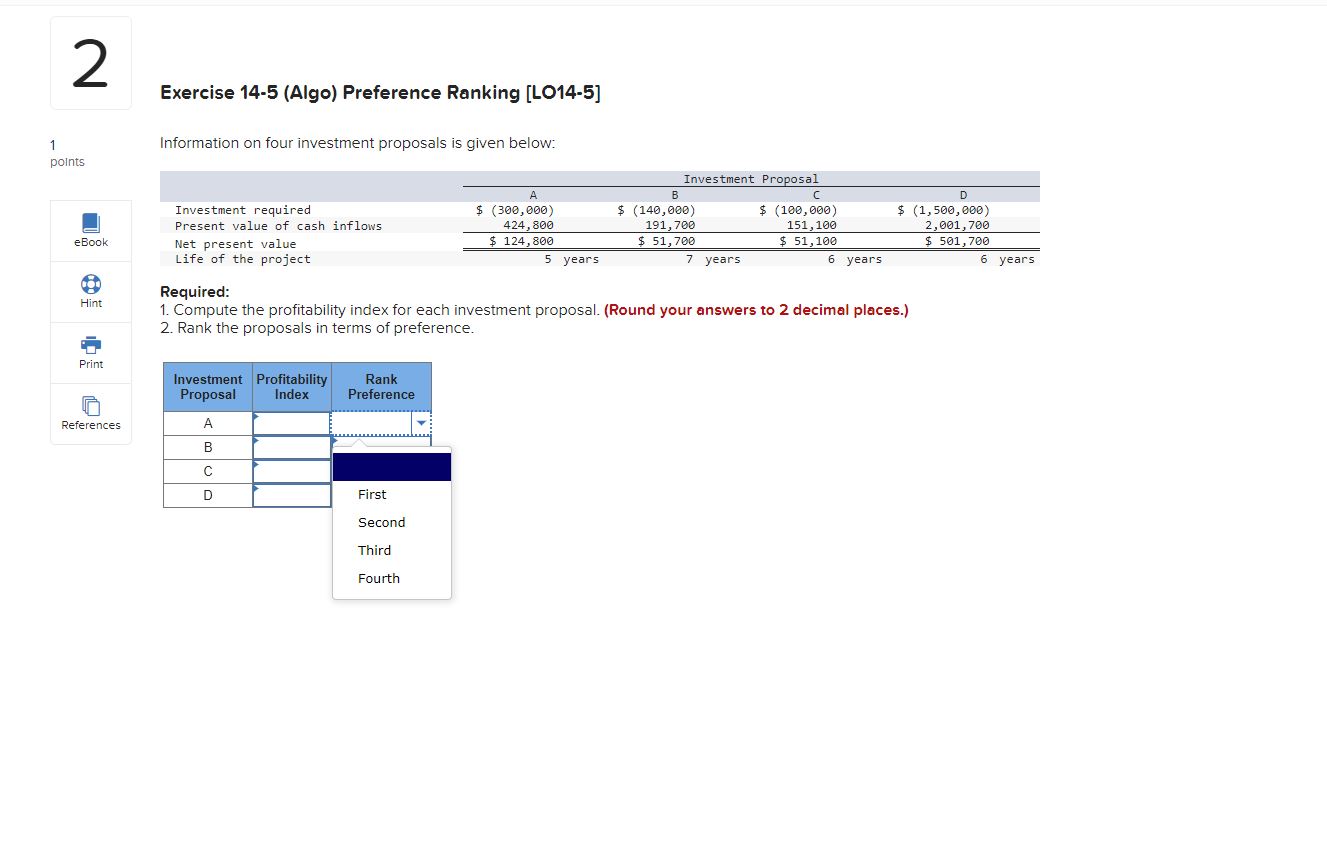1327x842 pixels.
Task: Click the 'Information on four investment proposals' sentence
Action: pyautogui.click(x=357, y=143)
